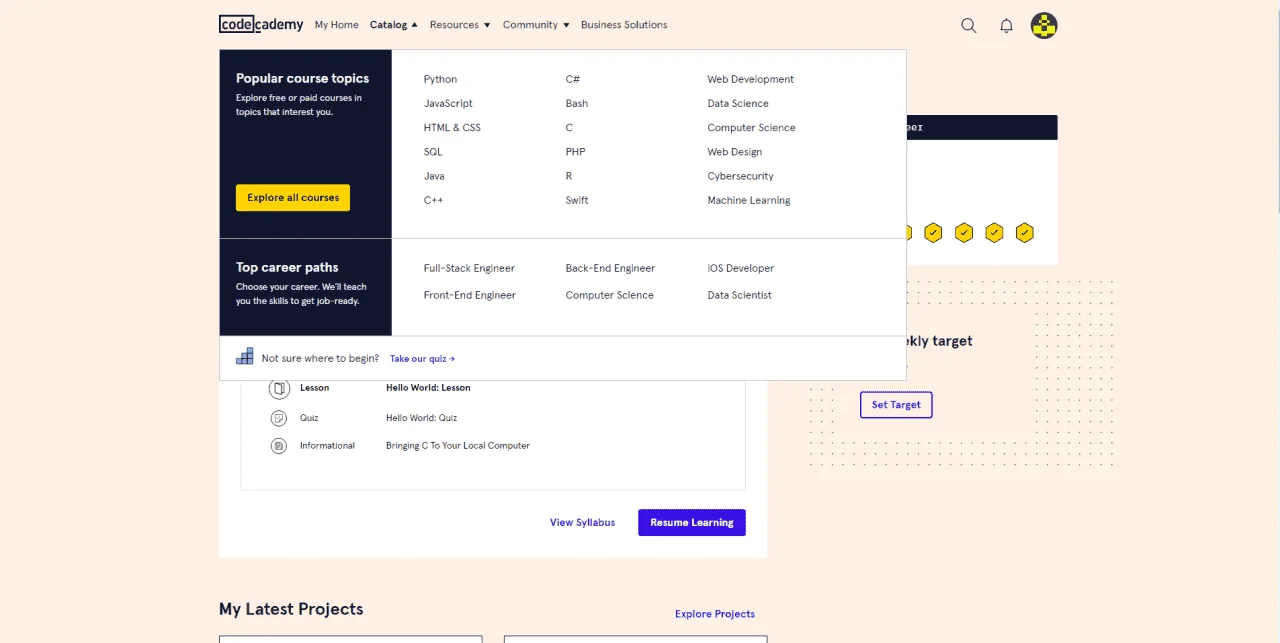Click the Explore Projects link

point(715,614)
